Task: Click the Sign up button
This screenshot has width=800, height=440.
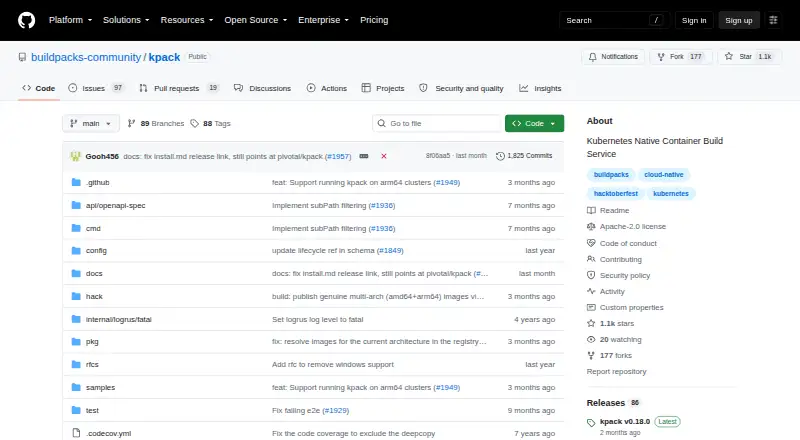Action: tap(739, 20)
